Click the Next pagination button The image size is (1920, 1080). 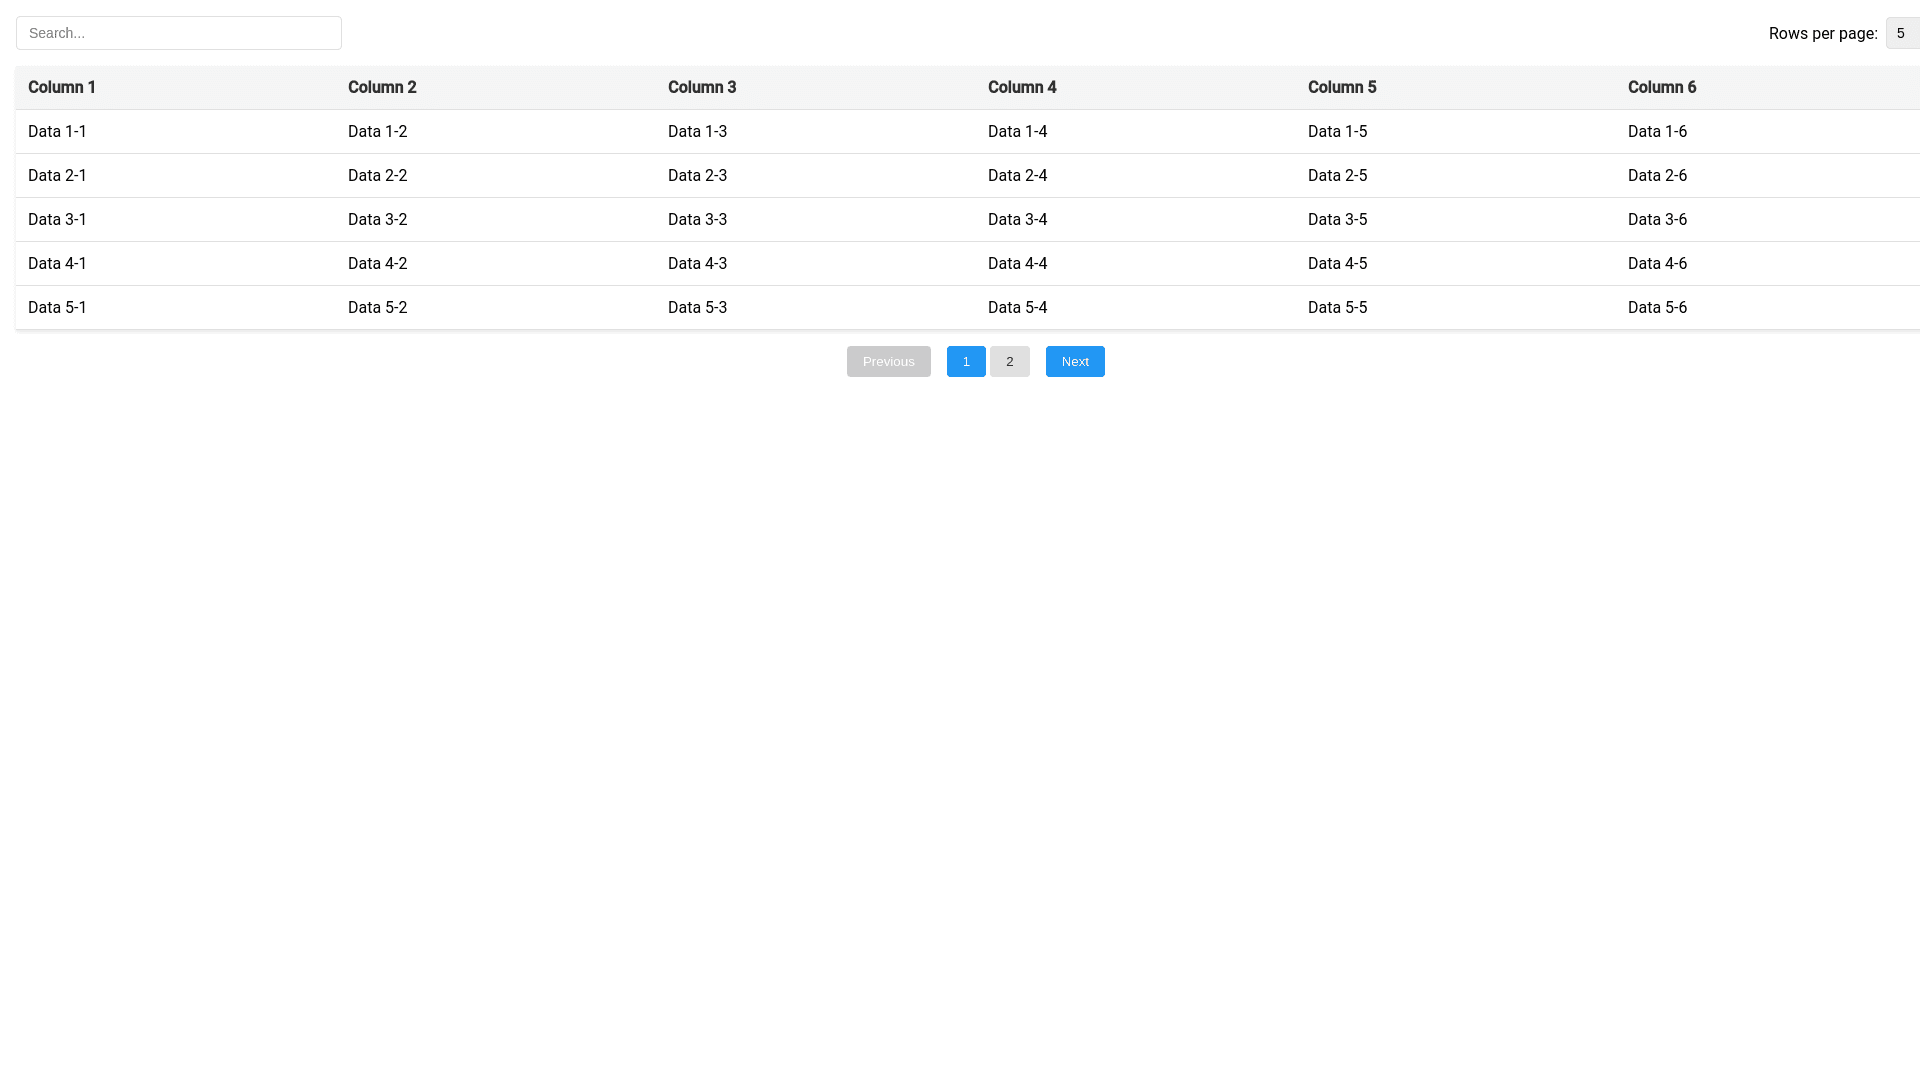1075,361
